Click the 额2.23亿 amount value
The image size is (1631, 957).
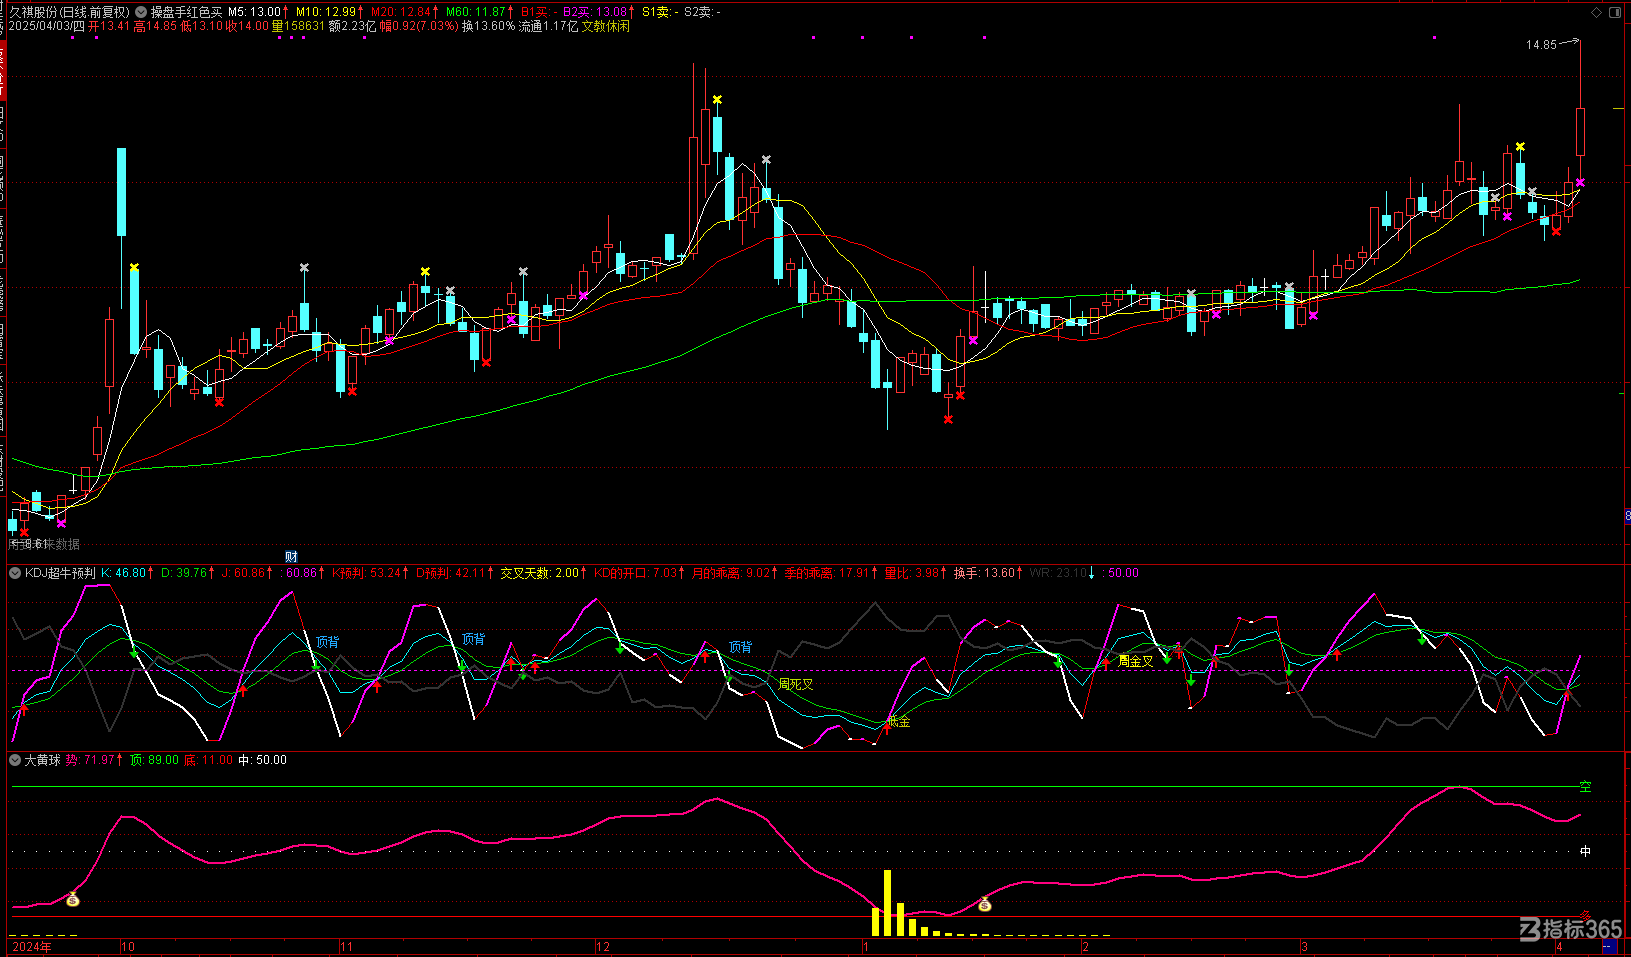click(x=352, y=26)
